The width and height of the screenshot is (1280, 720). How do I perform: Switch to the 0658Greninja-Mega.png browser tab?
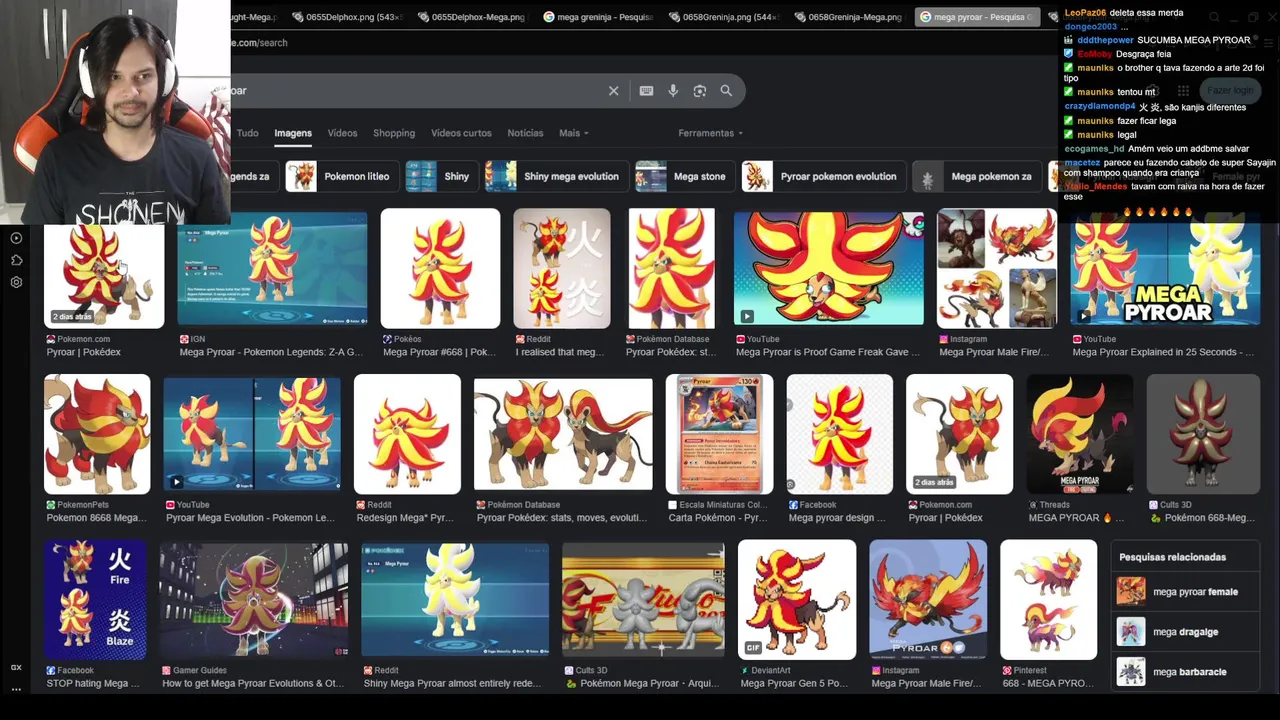(x=846, y=17)
